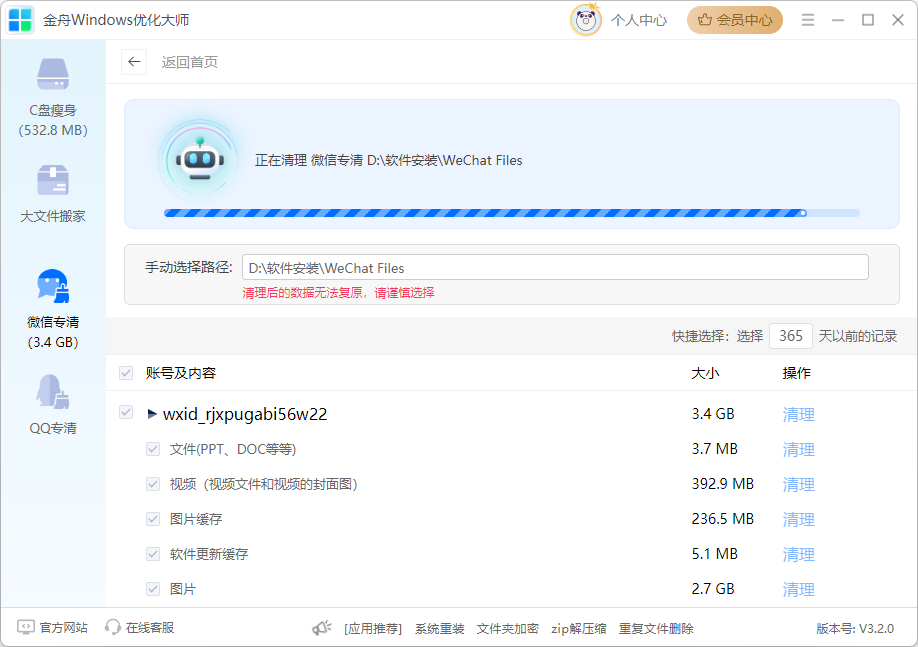Click the panda avatar icon
Viewport: 918px width, 647px height.
click(x=585, y=20)
